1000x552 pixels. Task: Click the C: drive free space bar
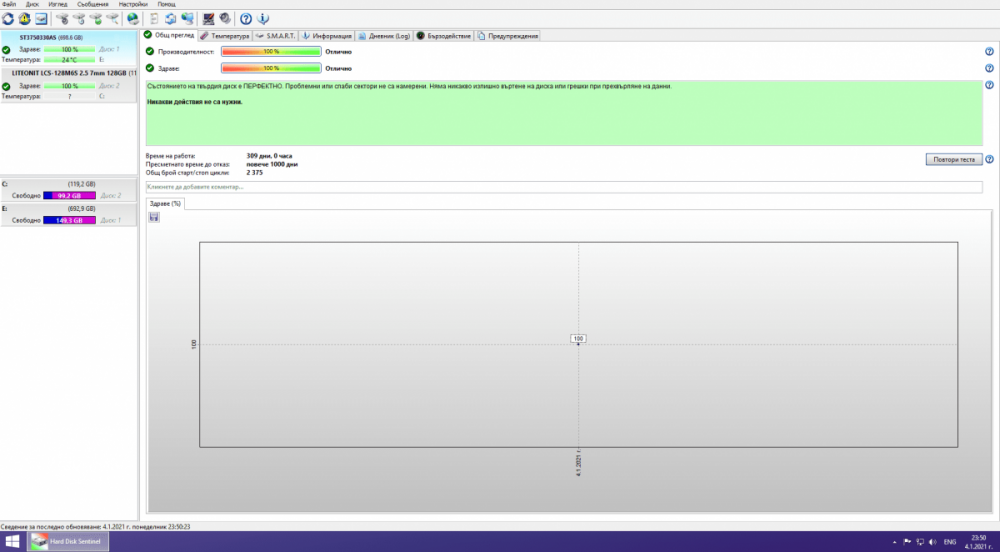point(68,196)
